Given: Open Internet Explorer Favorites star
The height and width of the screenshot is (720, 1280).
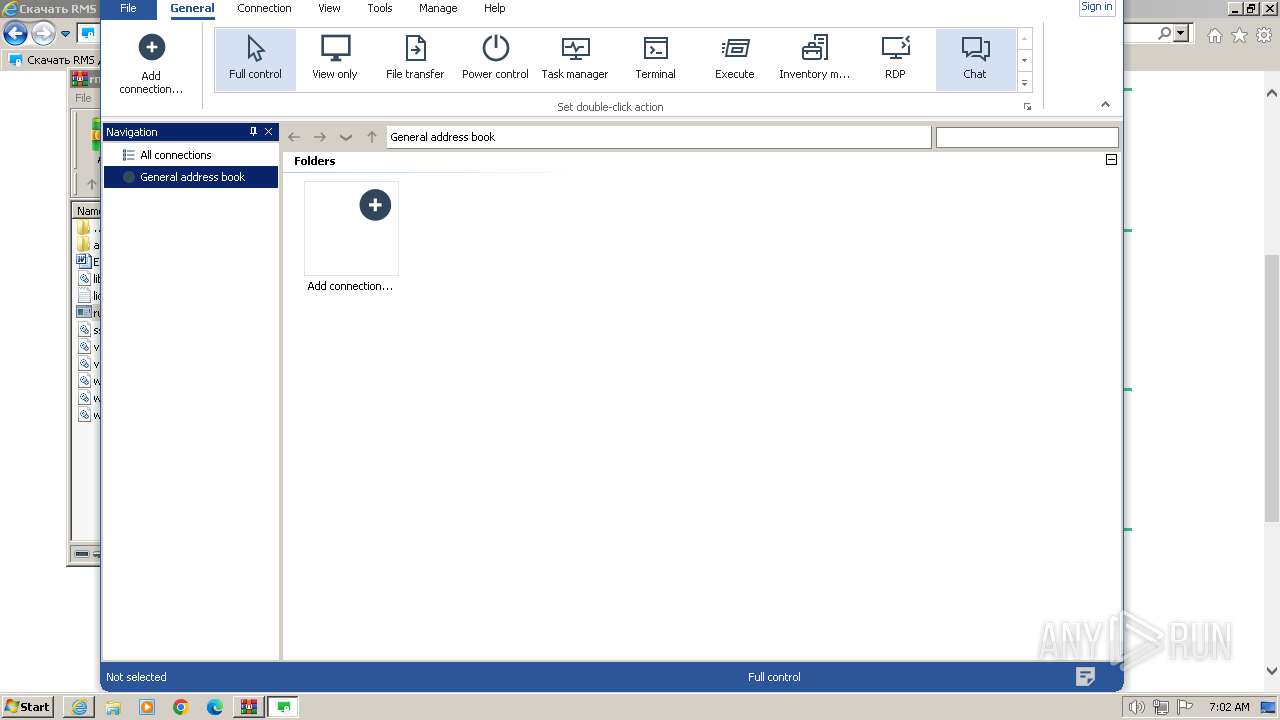Looking at the screenshot, I should (1239, 35).
